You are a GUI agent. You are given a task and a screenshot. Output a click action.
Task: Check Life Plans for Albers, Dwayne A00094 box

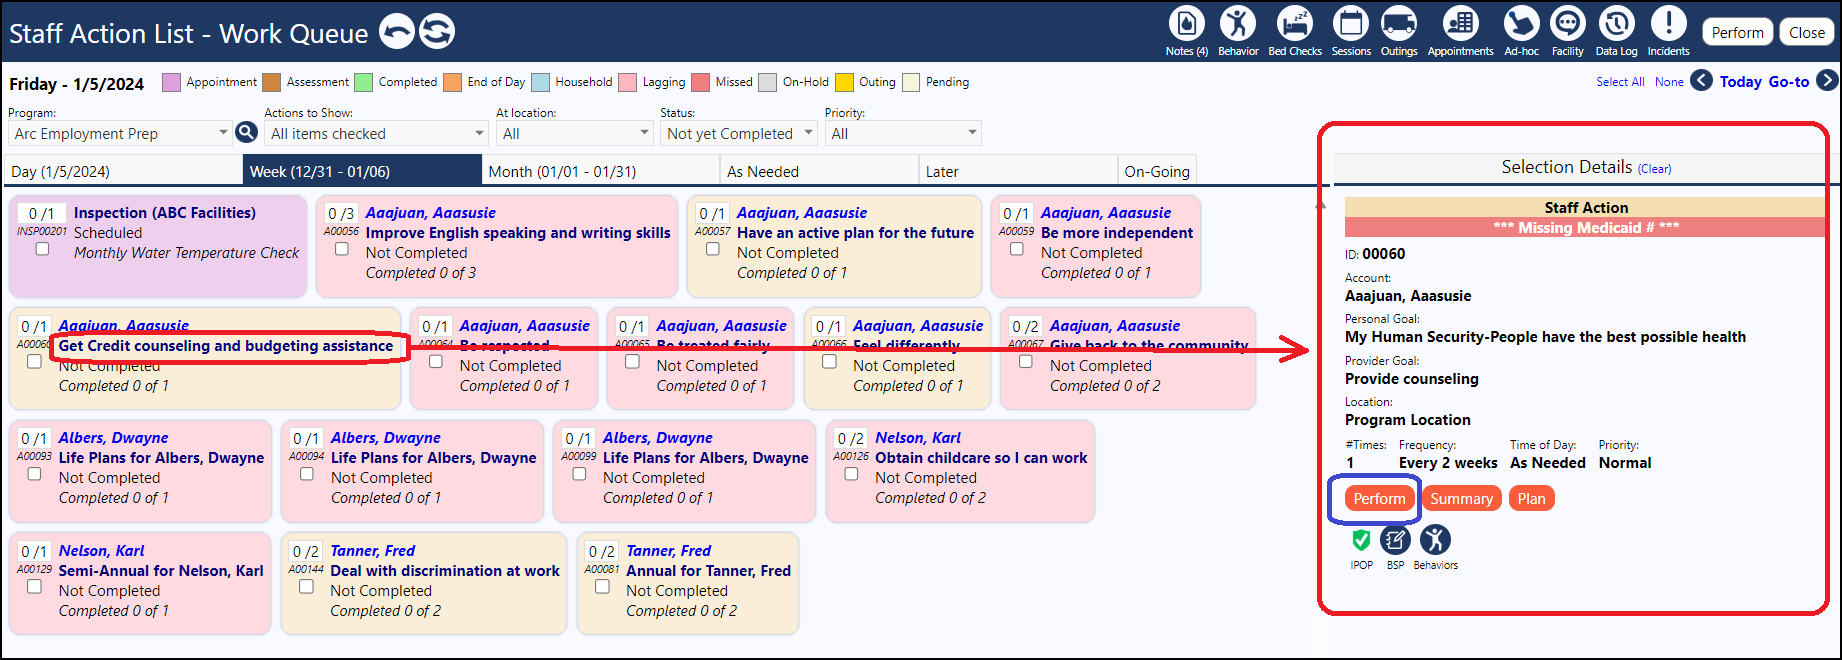click(306, 474)
